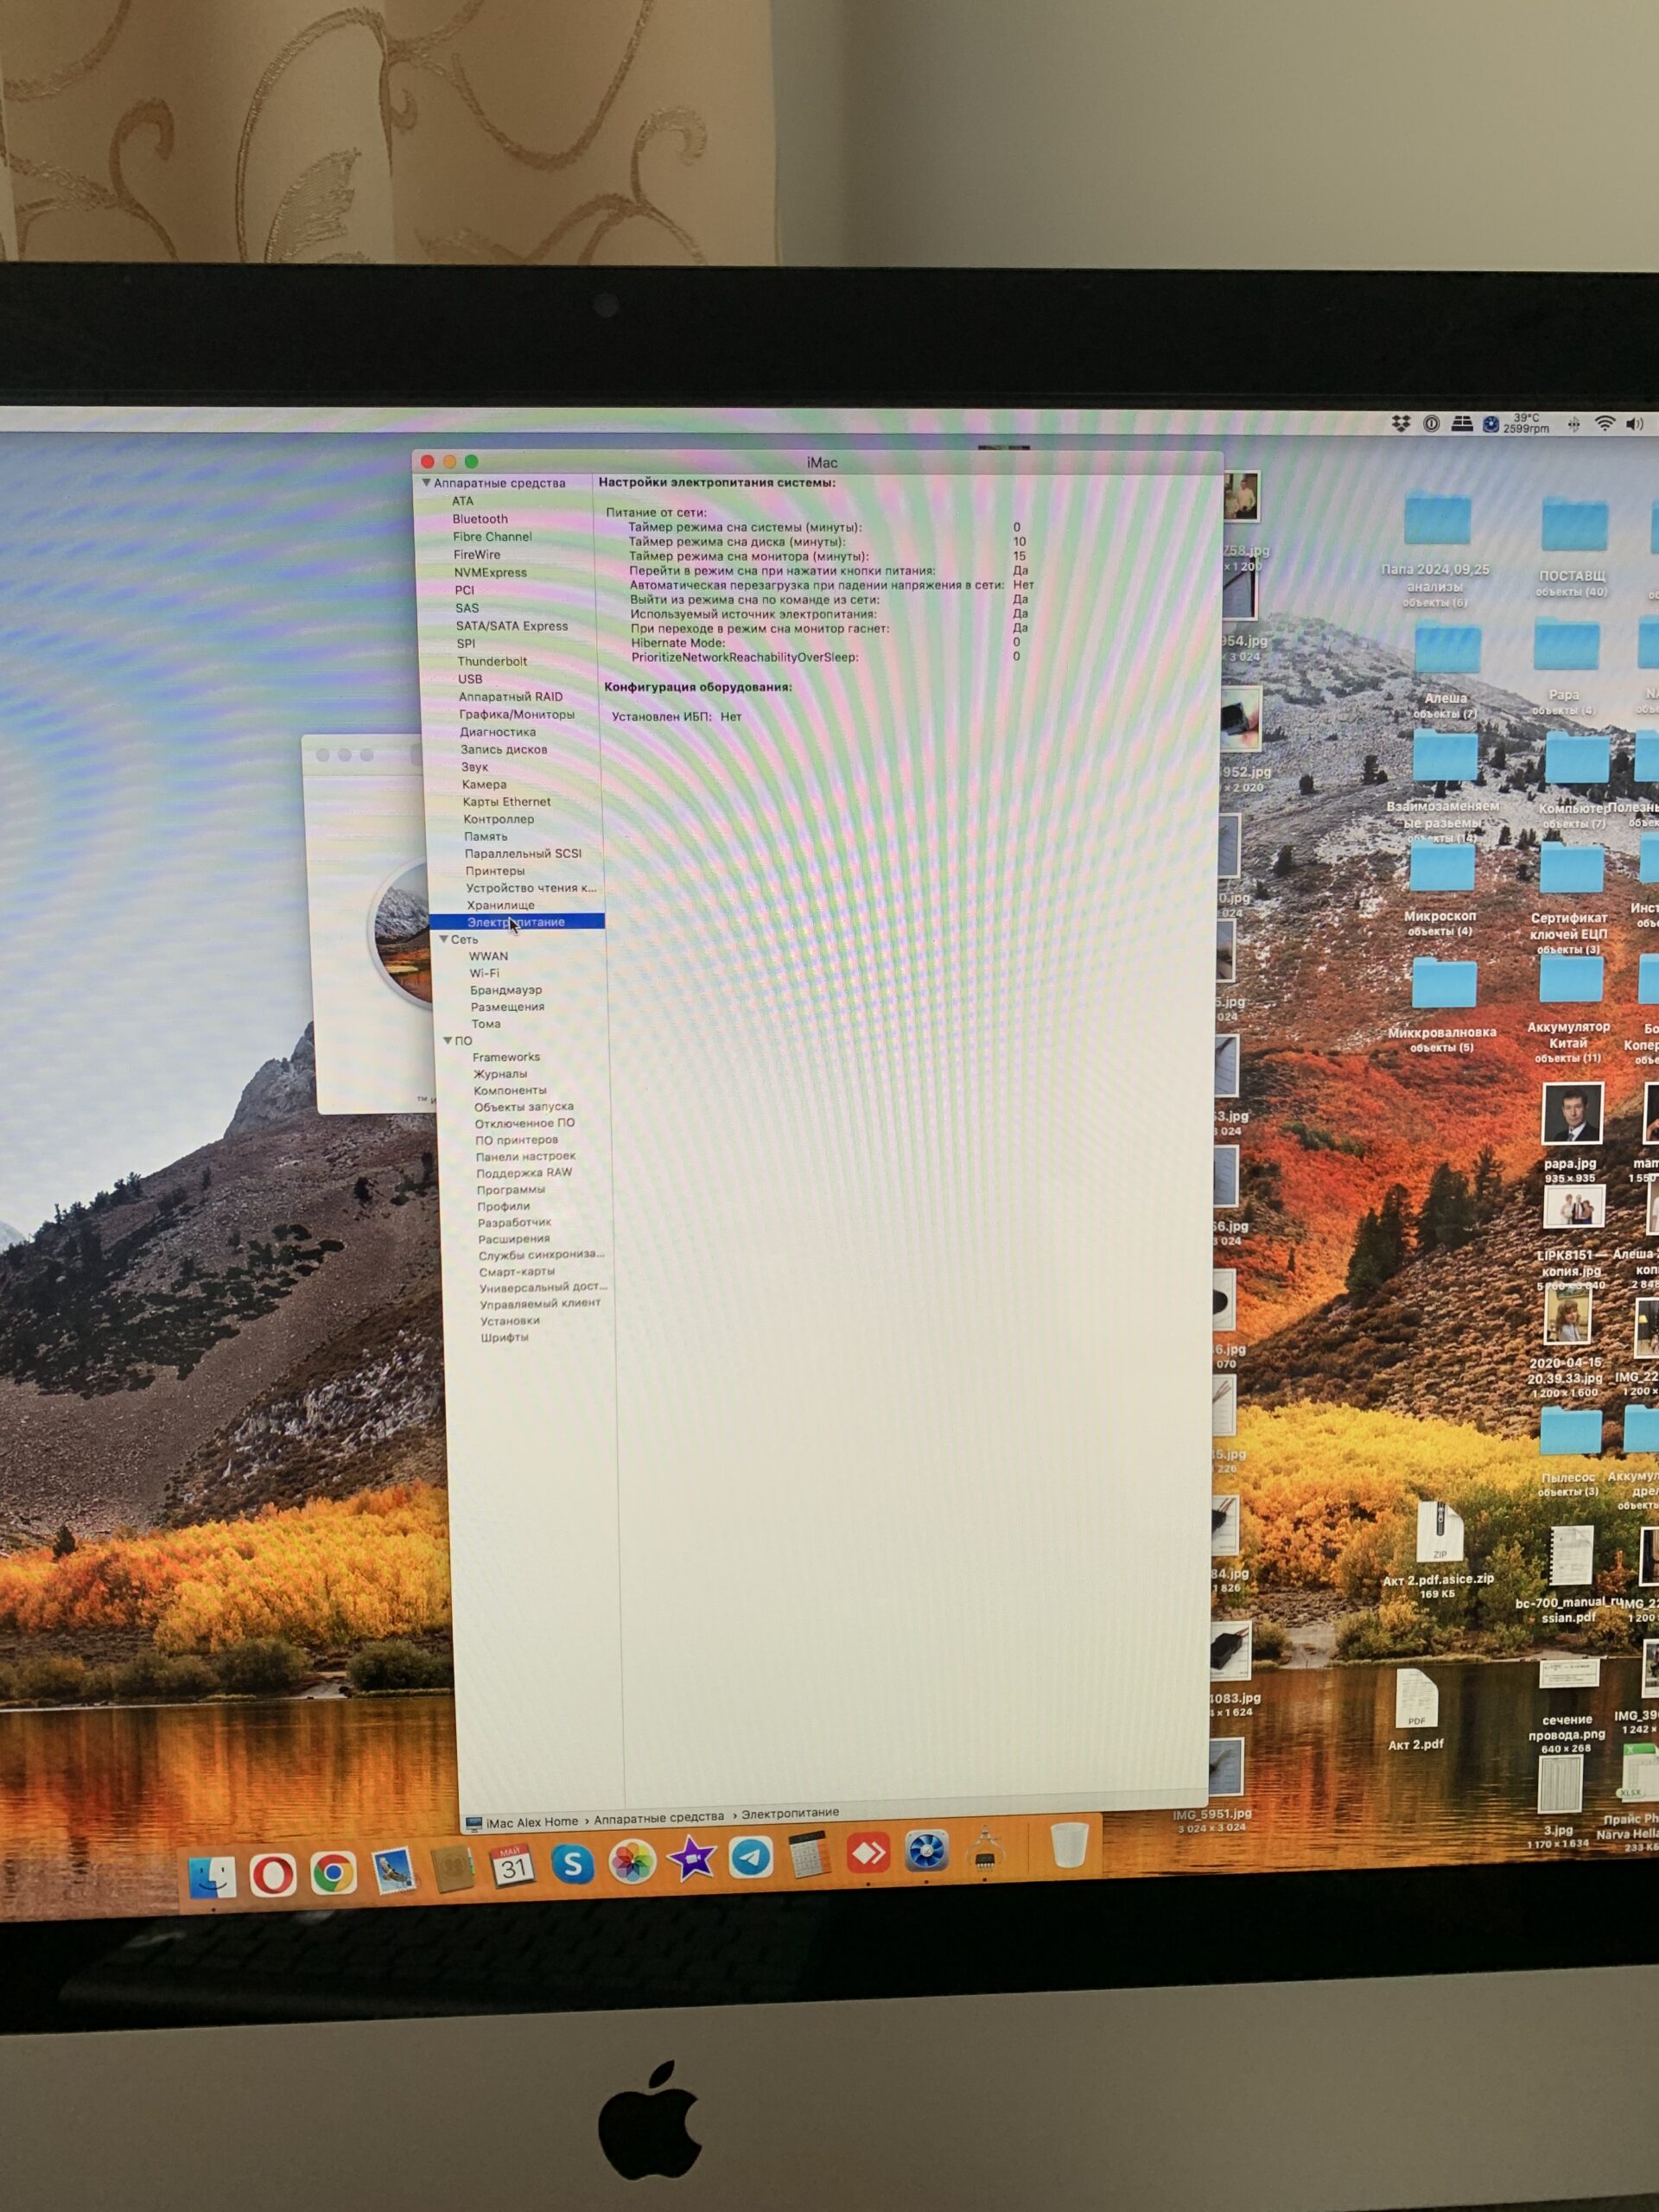Click the PrioritizeNetworkReachabilityOverSleep row
Screen dimensions: 1659x2212
826,657
